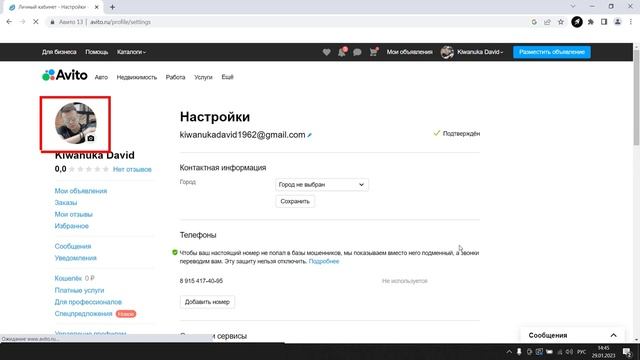Screen dimensions: 640x360
Task: Open Помощь in top menu
Action: (97, 52)
